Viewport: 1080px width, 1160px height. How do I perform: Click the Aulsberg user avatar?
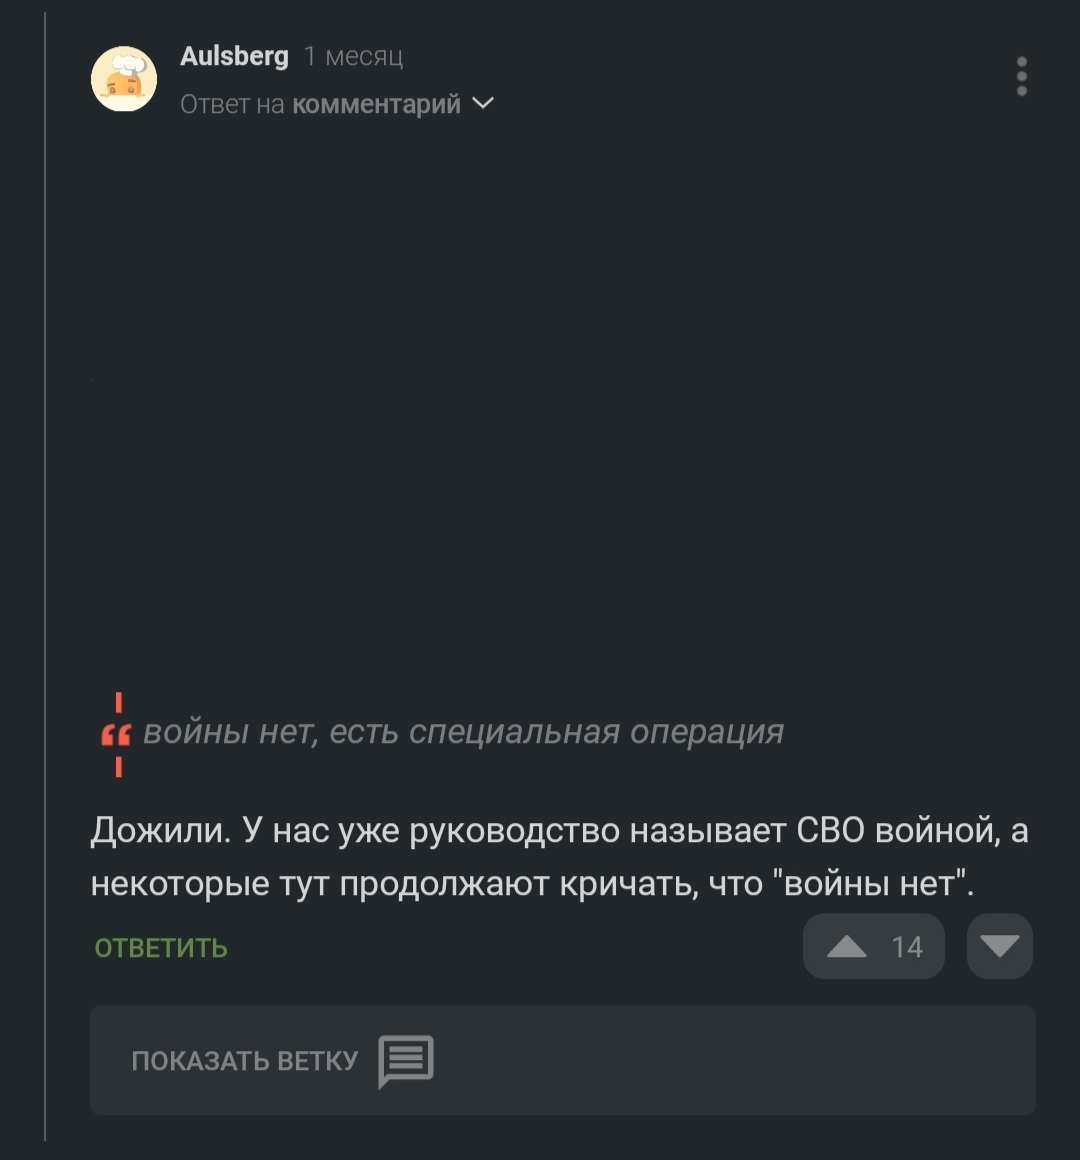124,79
